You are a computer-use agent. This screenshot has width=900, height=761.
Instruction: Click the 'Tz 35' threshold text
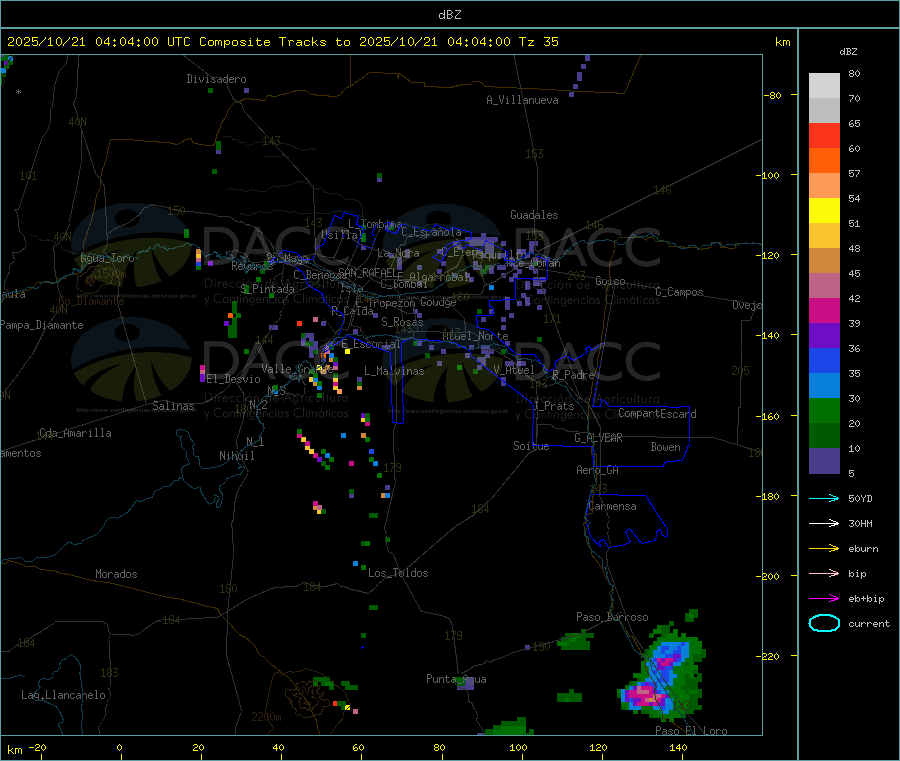pyautogui.click(x=538, y=42)
